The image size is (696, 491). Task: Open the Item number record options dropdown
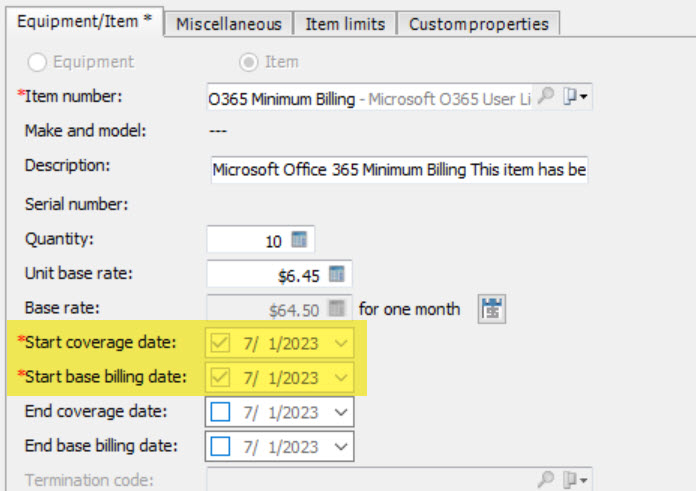point(575,96)
